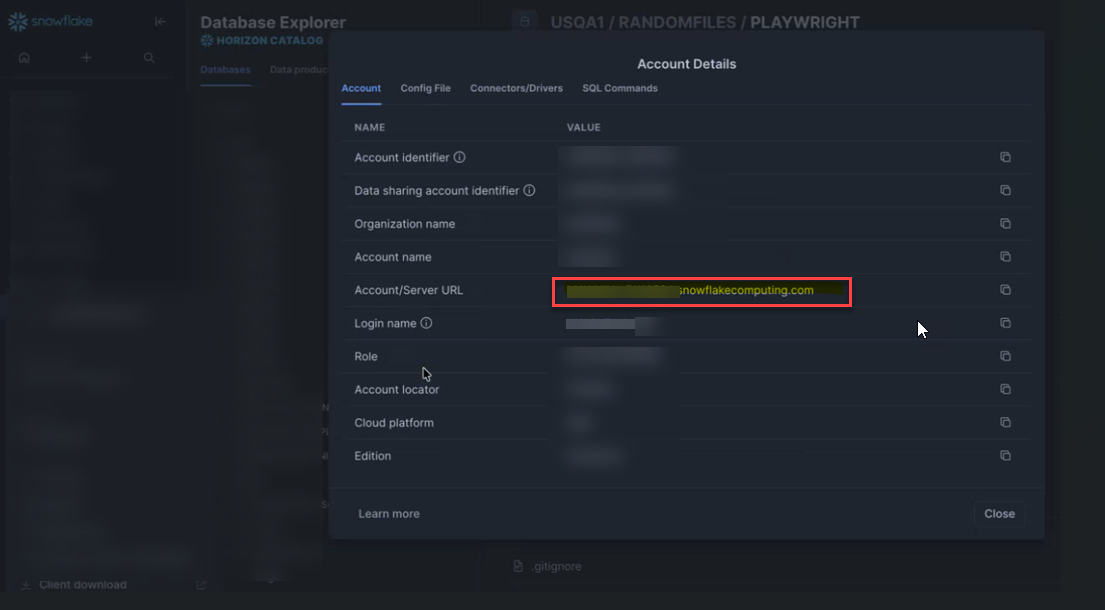
Task: Copy the Login name value
Action: click(1005, 323)
